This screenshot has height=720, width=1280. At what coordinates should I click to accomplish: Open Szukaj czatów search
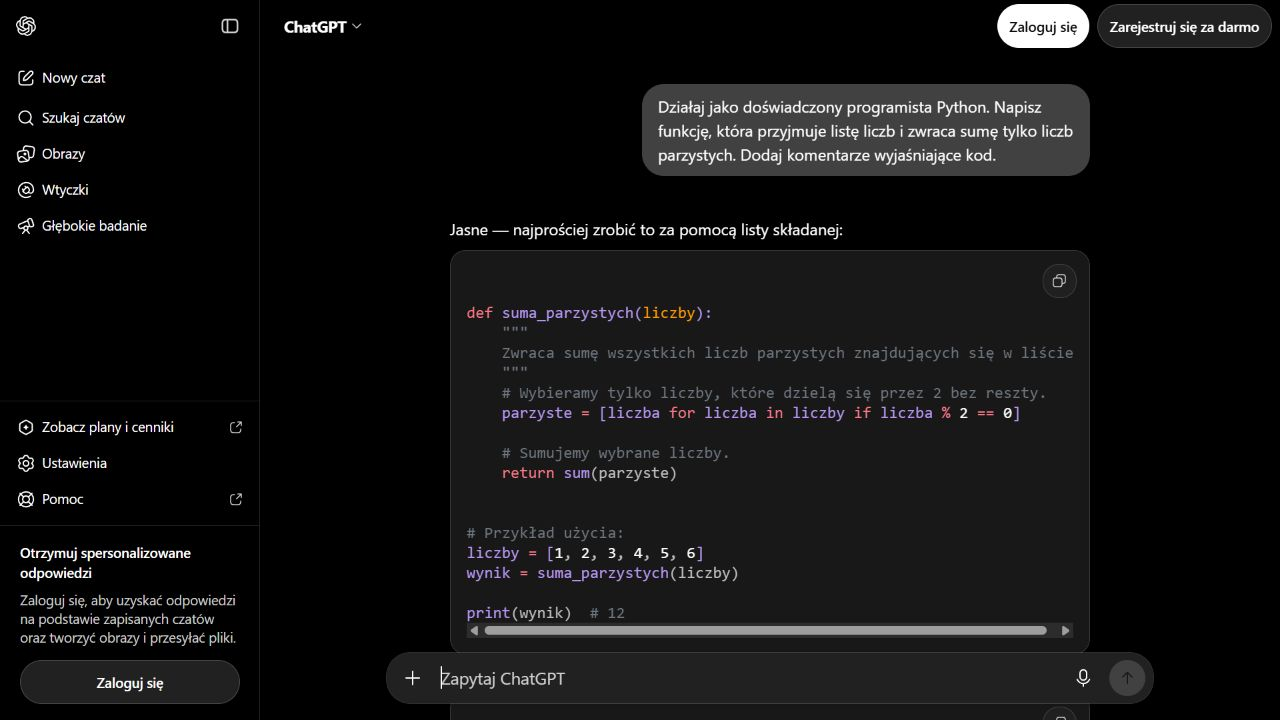click(130, 118)
